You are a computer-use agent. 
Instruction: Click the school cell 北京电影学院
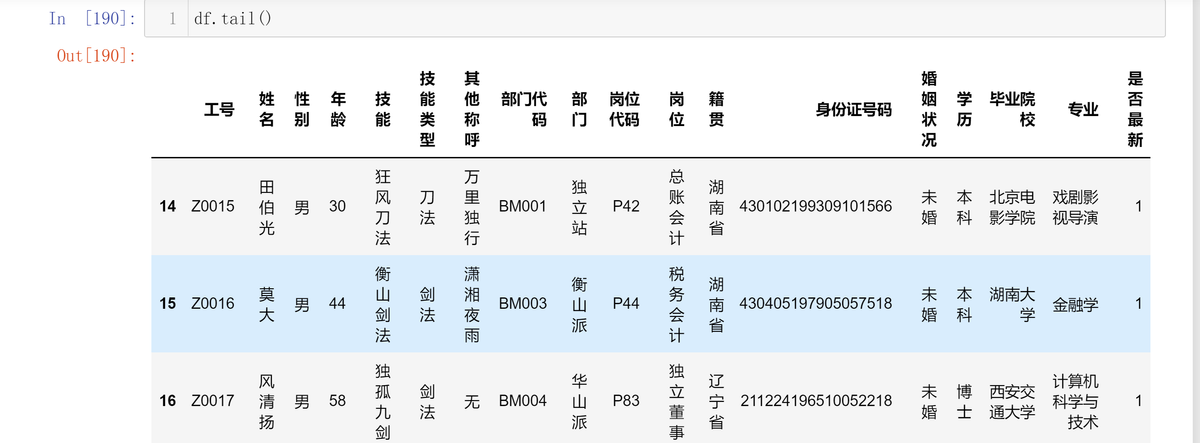coord(1013,207)
